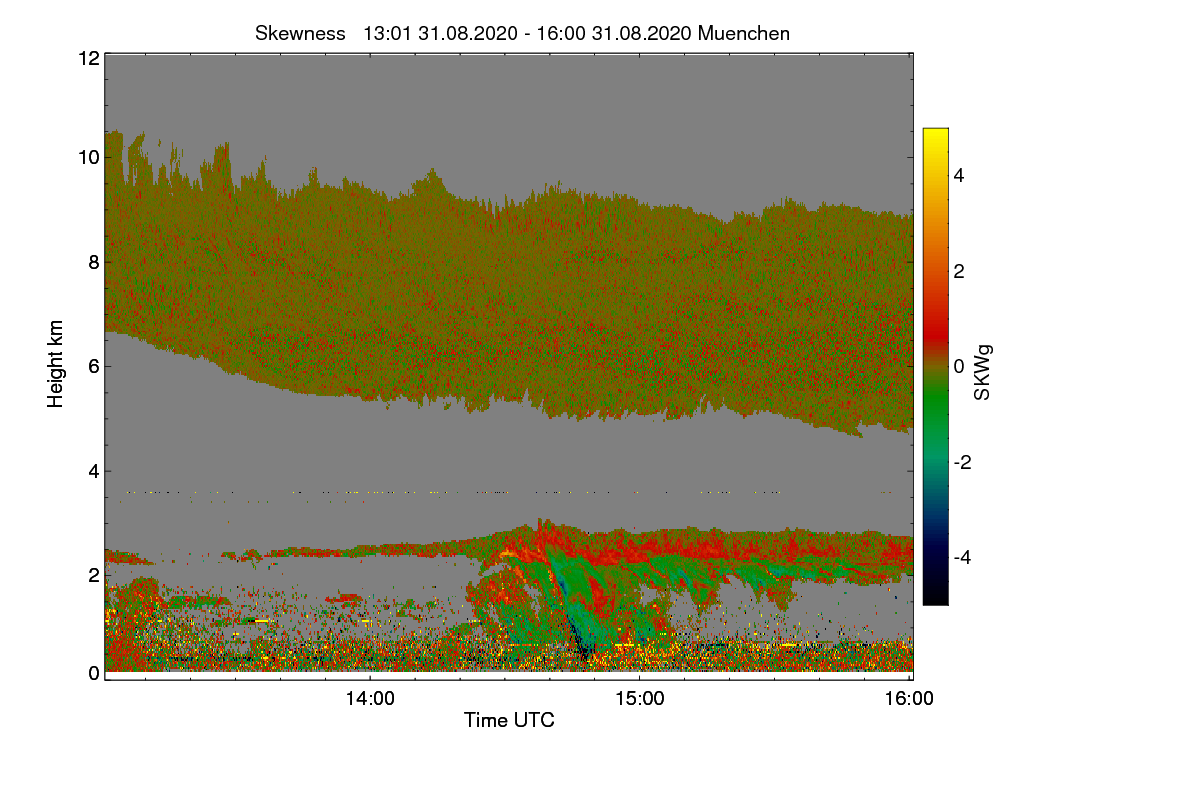Click the height axis tick label 4
Screen dimensions: 1200x800
tap(94, 470)
